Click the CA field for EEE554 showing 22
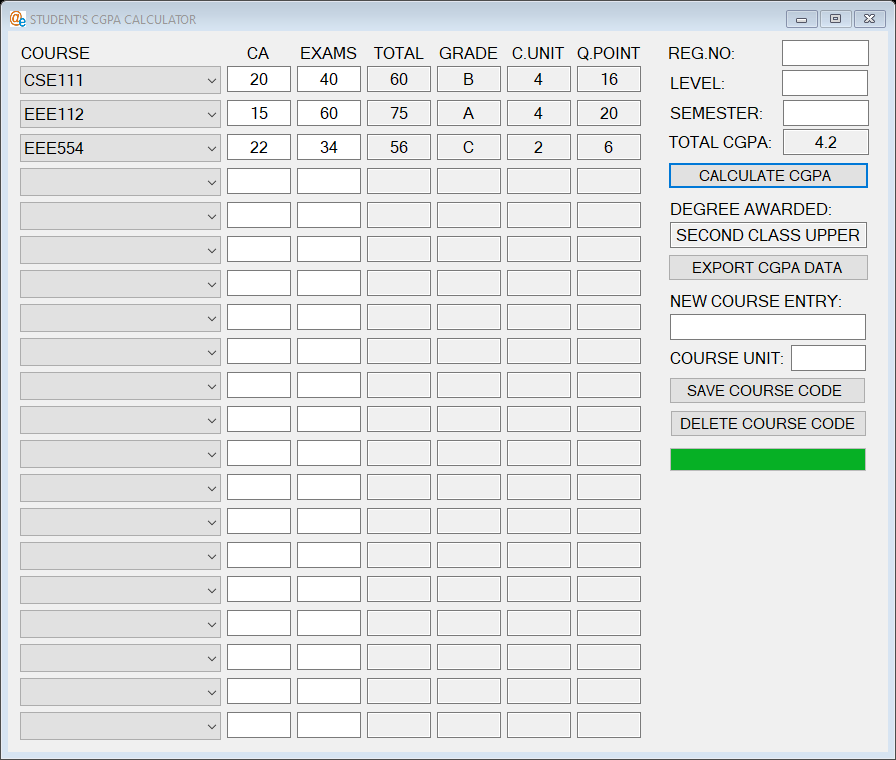 [259, 147]
